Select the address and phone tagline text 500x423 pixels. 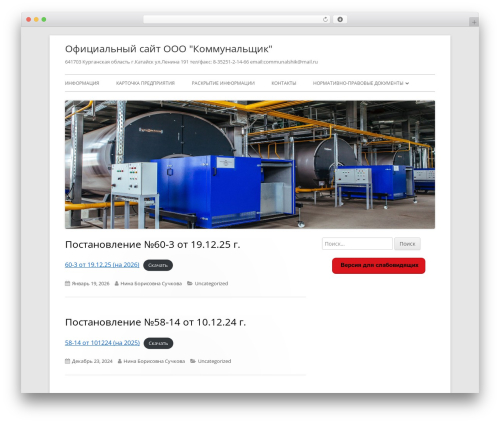(x=191, y=62)
